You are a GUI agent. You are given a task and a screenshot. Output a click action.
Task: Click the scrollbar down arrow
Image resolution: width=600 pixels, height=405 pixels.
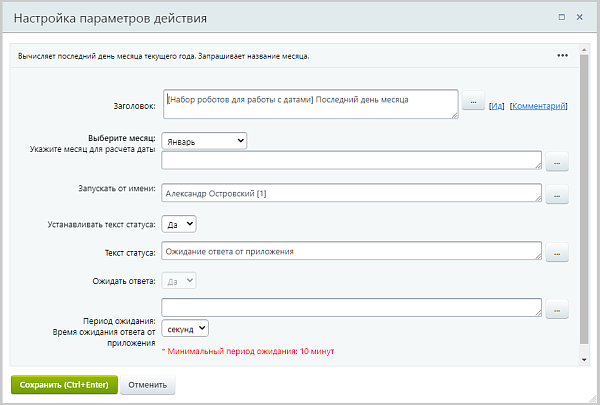tap(584, 359)
